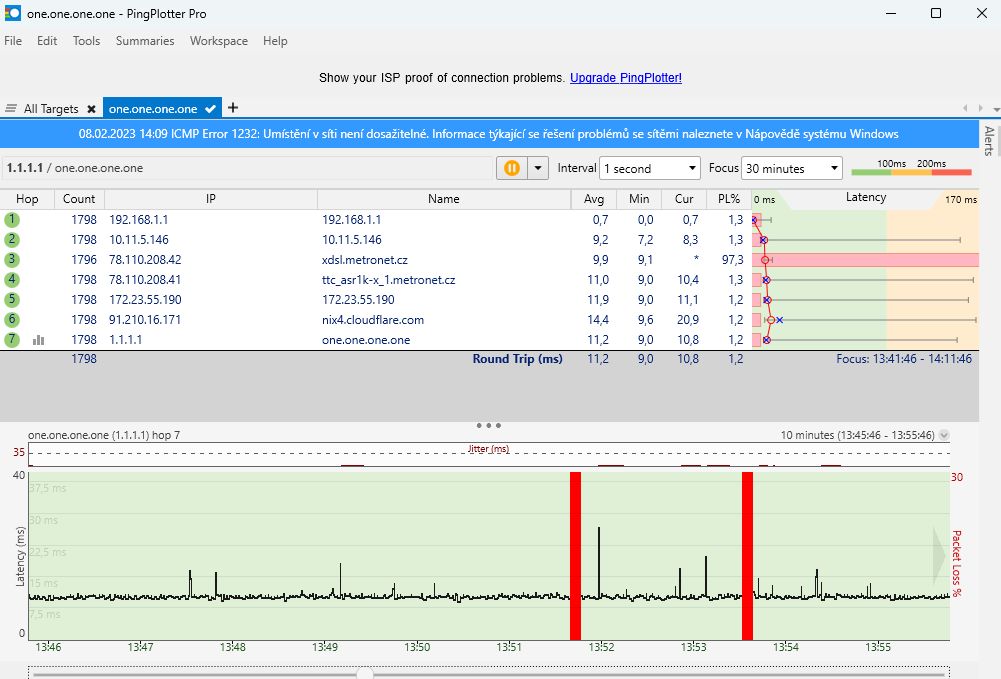This screenshot has height=679, width=1001.
Task: Open the dropdown arrow beside the pause button
Action: pyautogui.click(x=538, y=169)
